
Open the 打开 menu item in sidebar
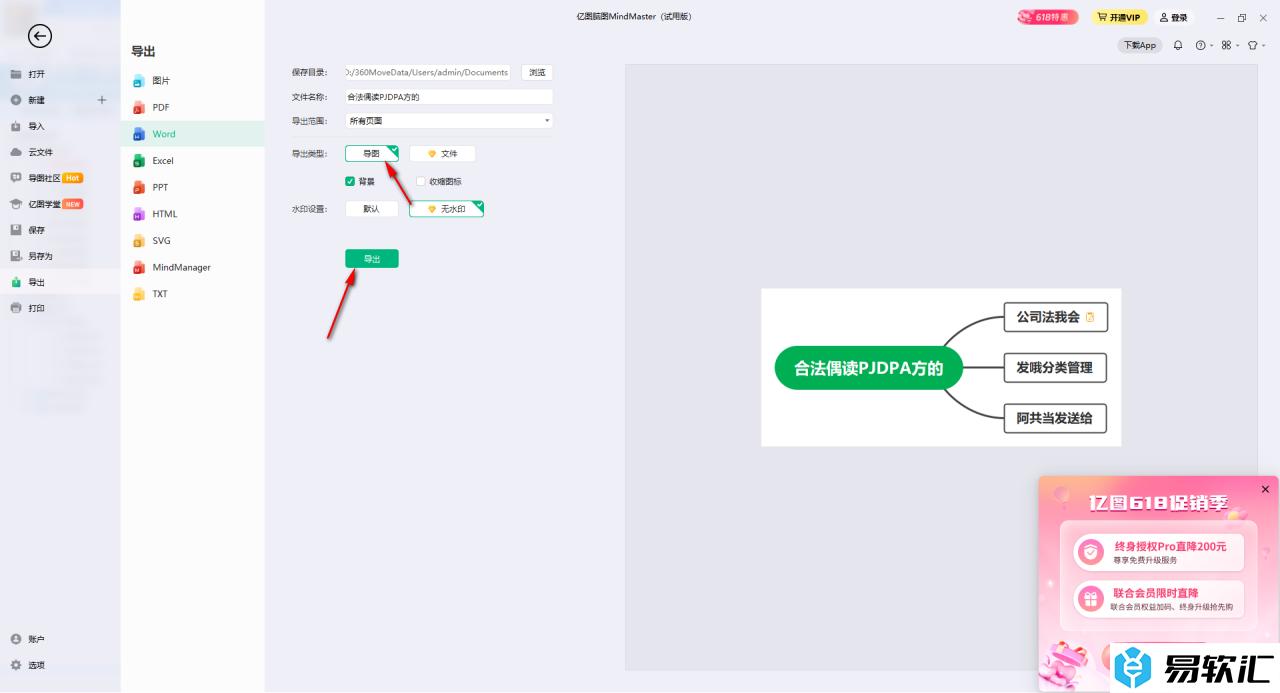coord(60,74)
